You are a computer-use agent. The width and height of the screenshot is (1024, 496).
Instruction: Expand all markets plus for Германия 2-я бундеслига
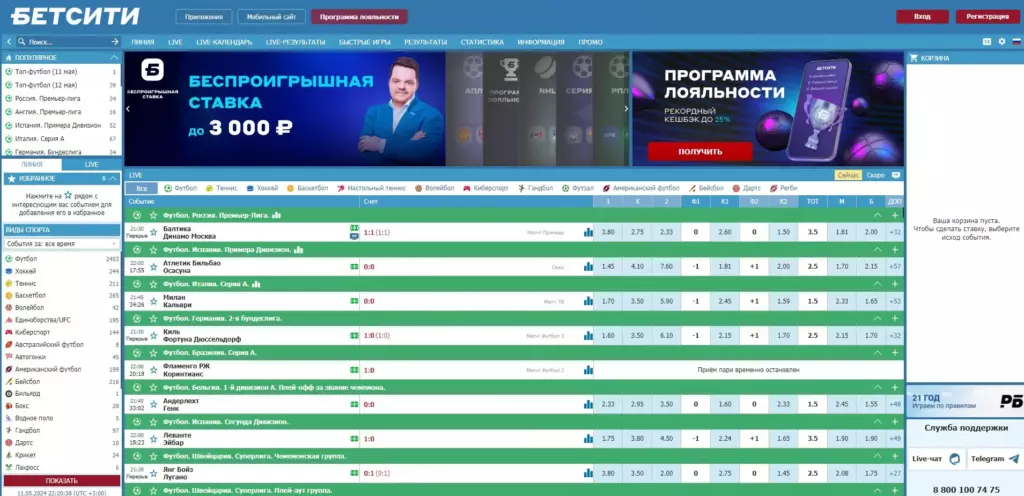coord(895,318)
